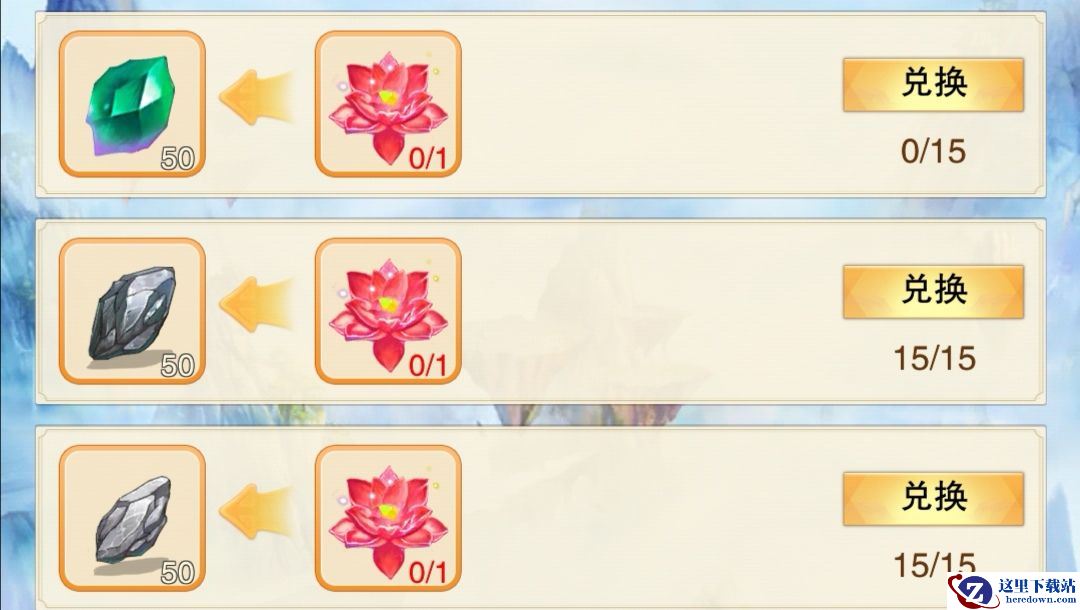Select the 15/15 counter in silver ore row

pyautogui.click(x=935, y=565)
